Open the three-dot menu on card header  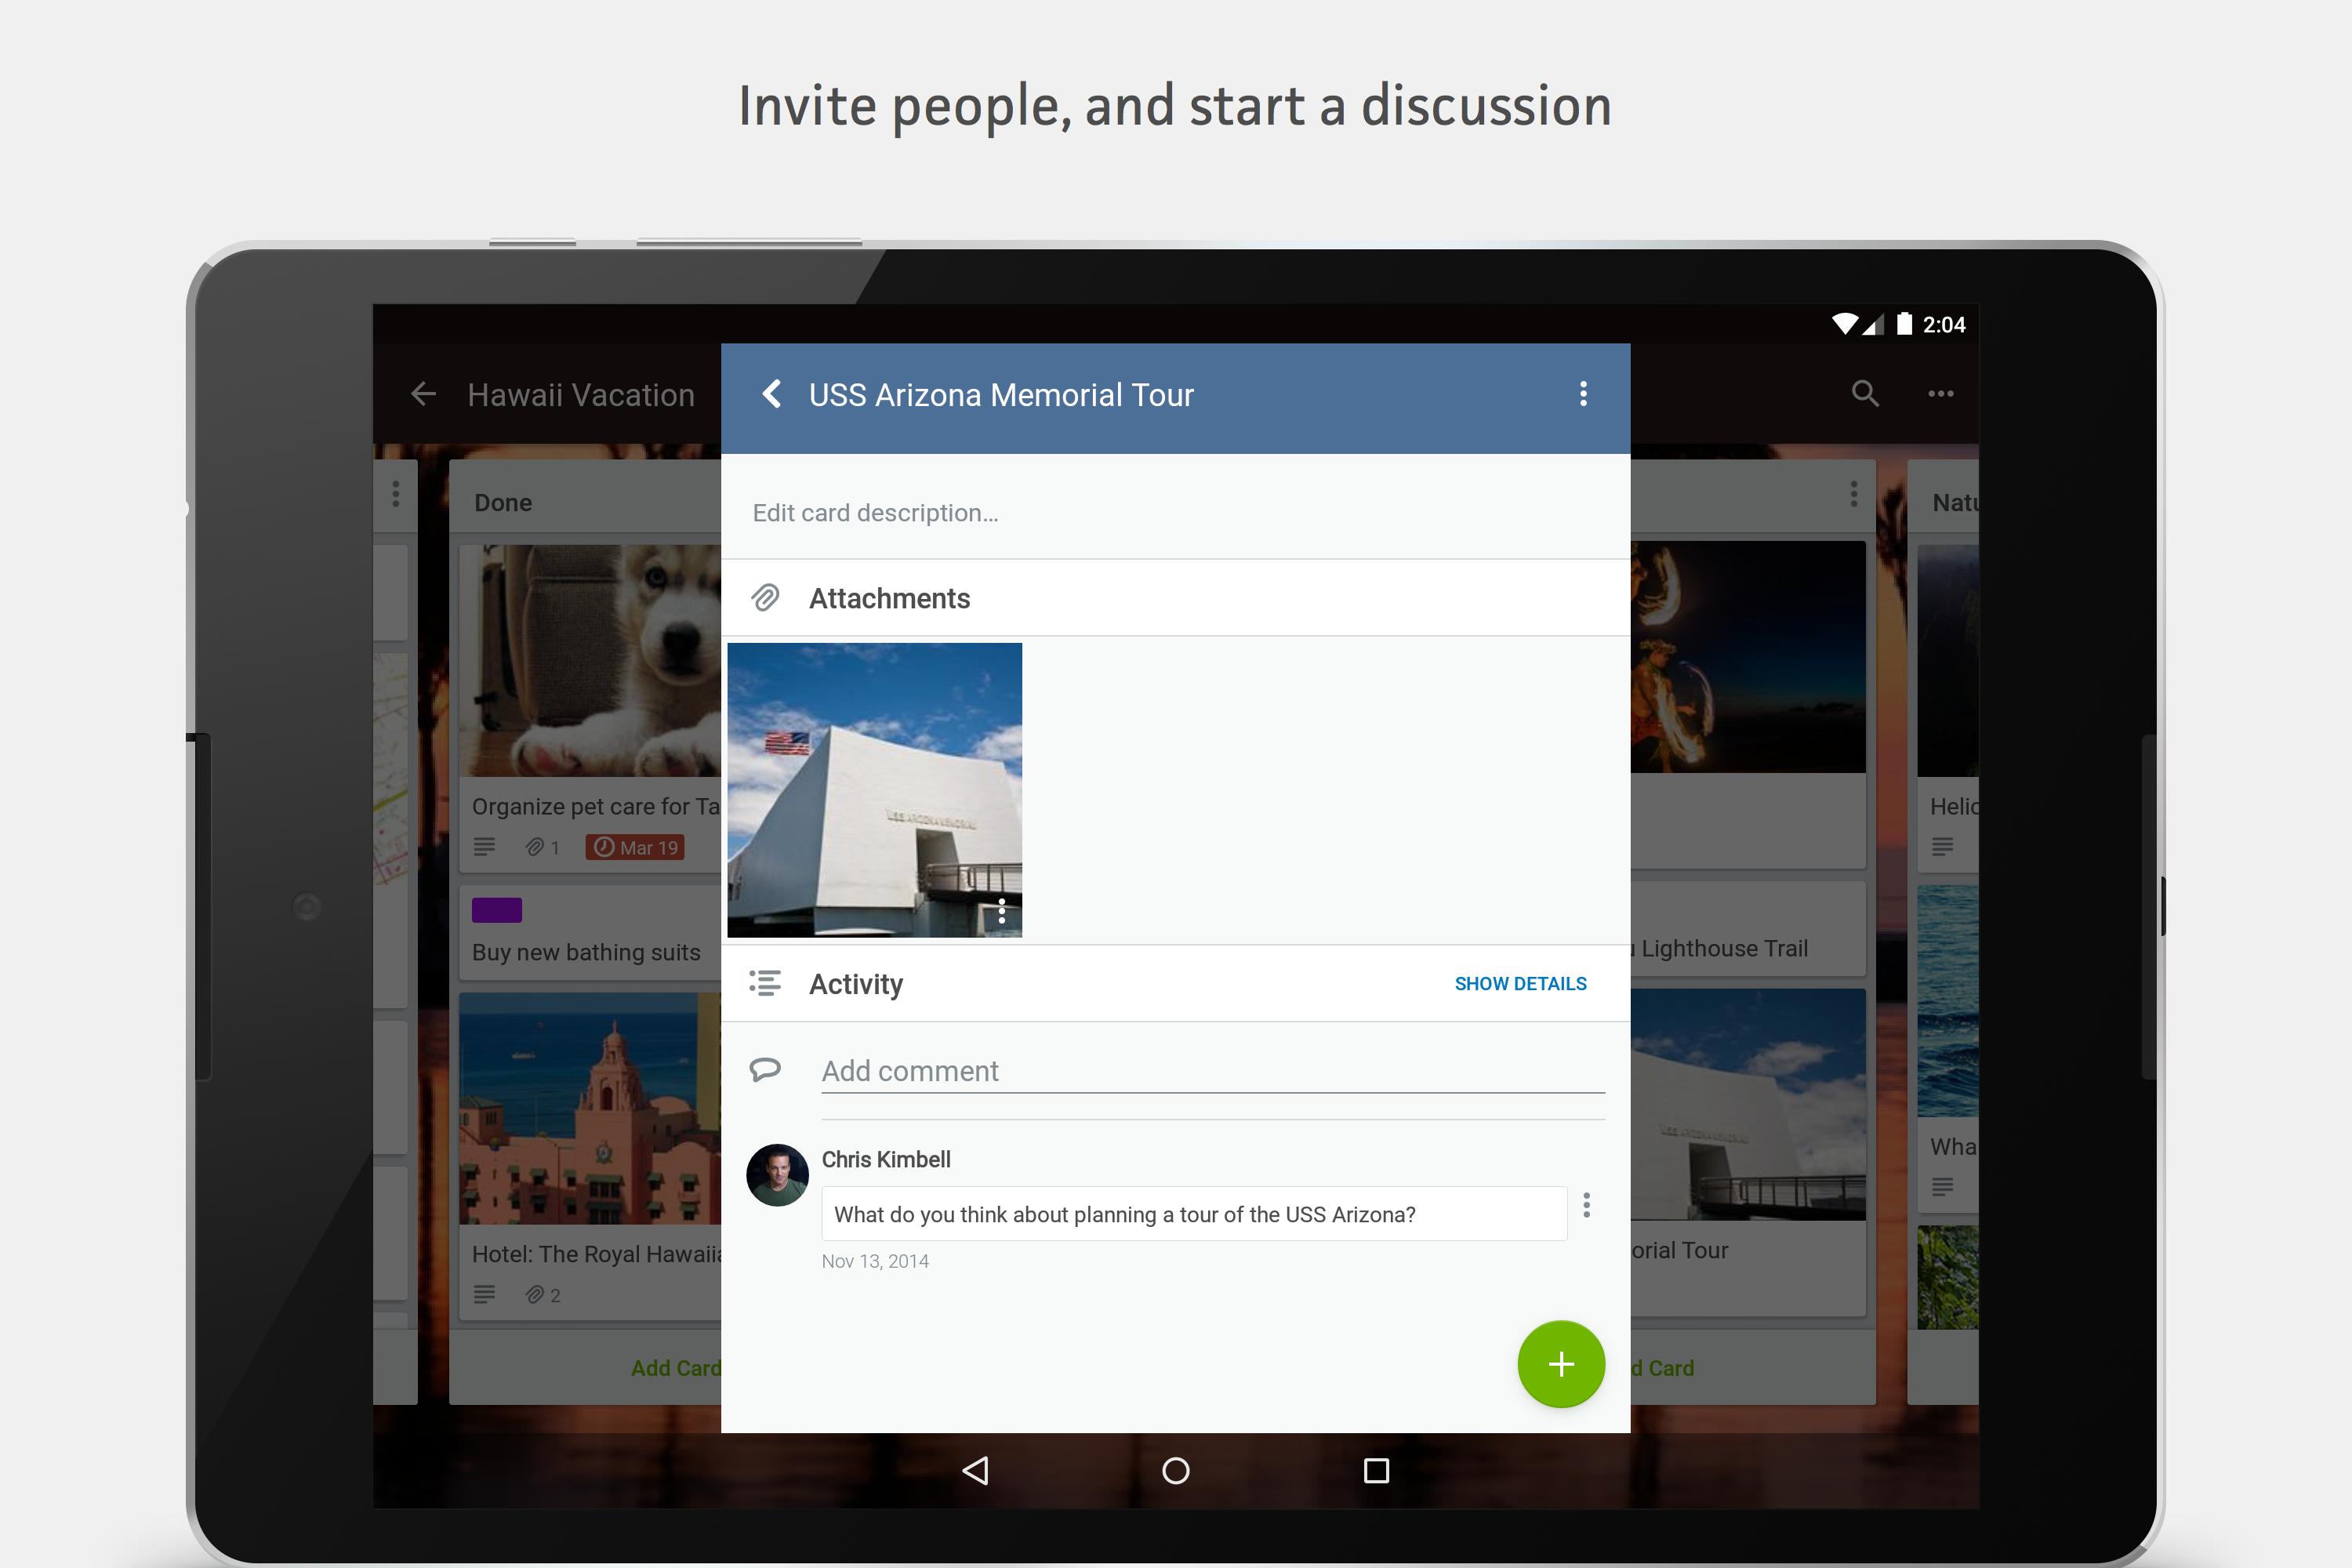1584,394
